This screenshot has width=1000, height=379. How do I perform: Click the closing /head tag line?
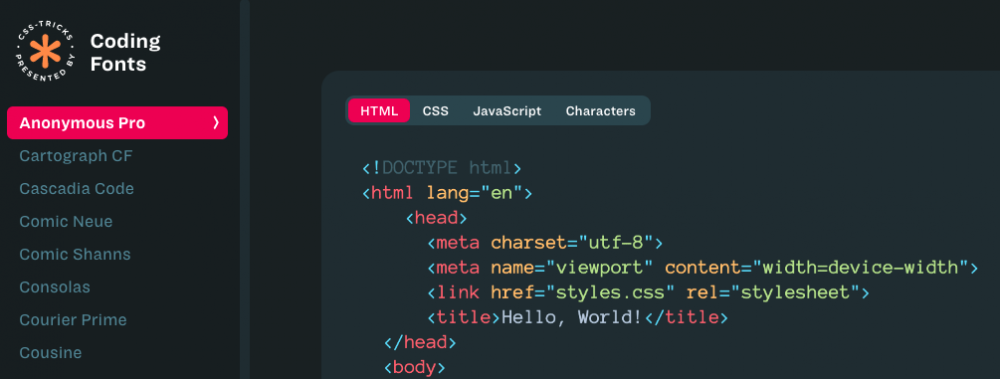click(x=420, y=343)
